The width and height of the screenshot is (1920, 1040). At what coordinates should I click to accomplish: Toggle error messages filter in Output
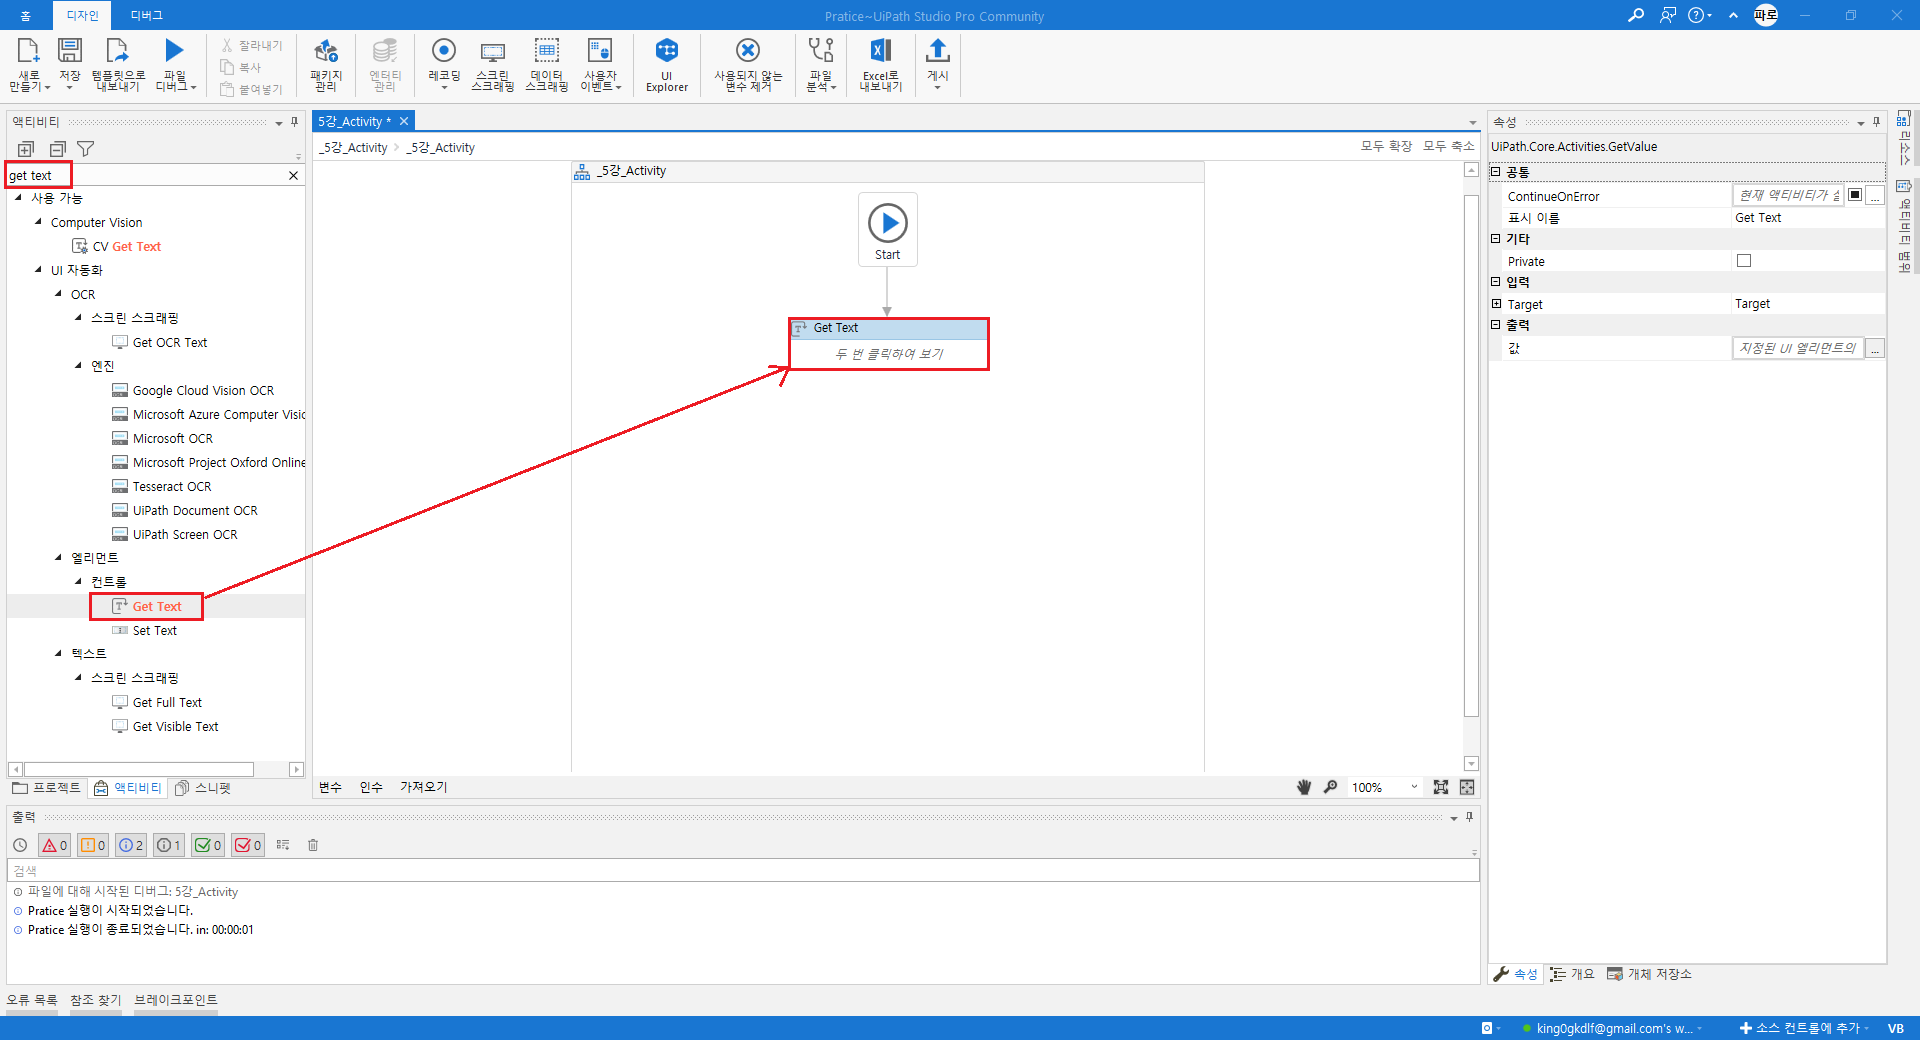(x=54, y=845)
